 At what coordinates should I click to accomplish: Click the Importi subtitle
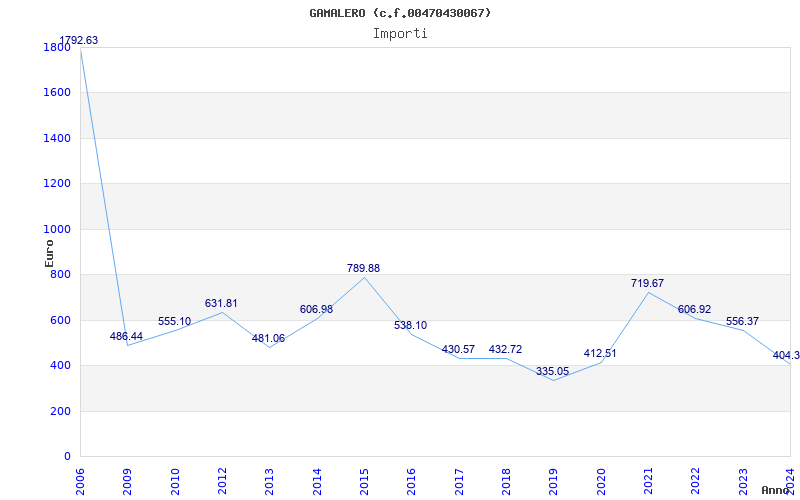pos(400,34)
